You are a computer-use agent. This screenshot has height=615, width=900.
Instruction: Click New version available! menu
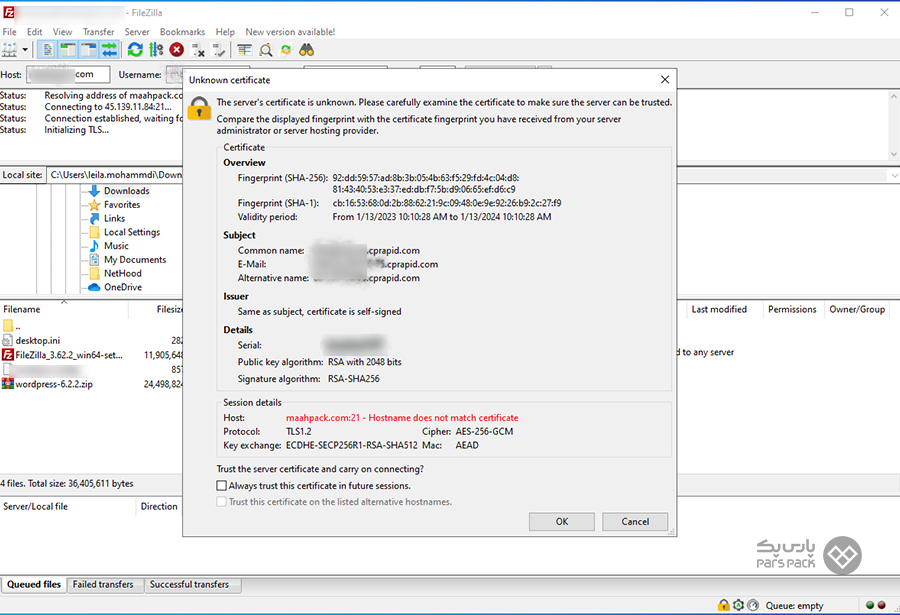[x=290, y=32]
